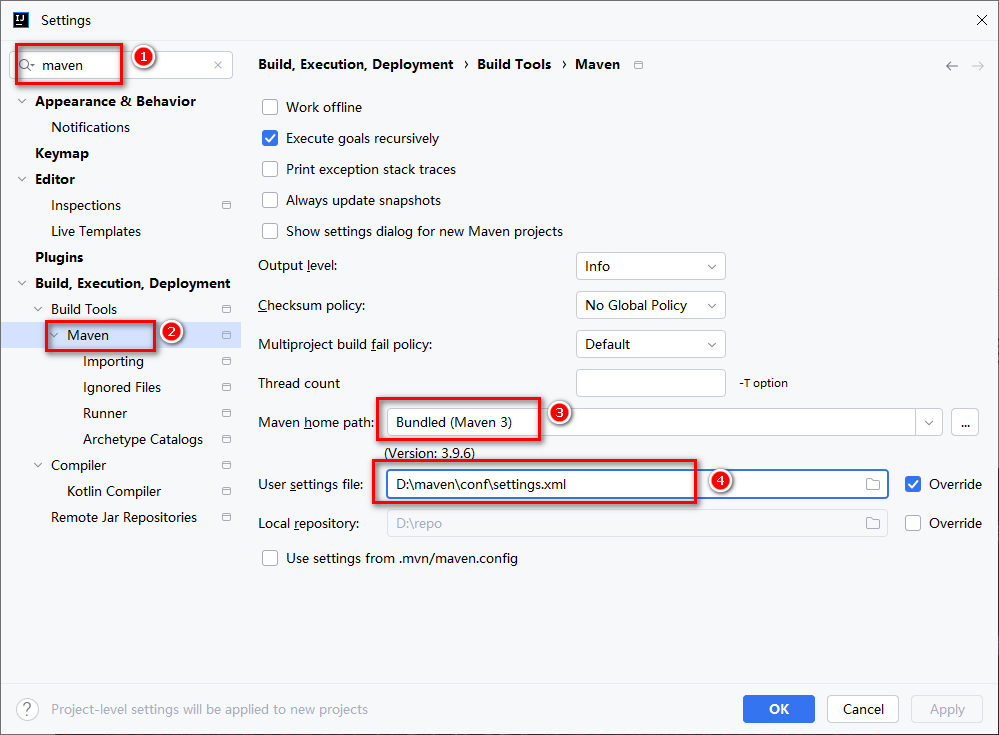This screenshot has height=735, width=999.
Task: Click Cancel button
Action: click(863, 709)
